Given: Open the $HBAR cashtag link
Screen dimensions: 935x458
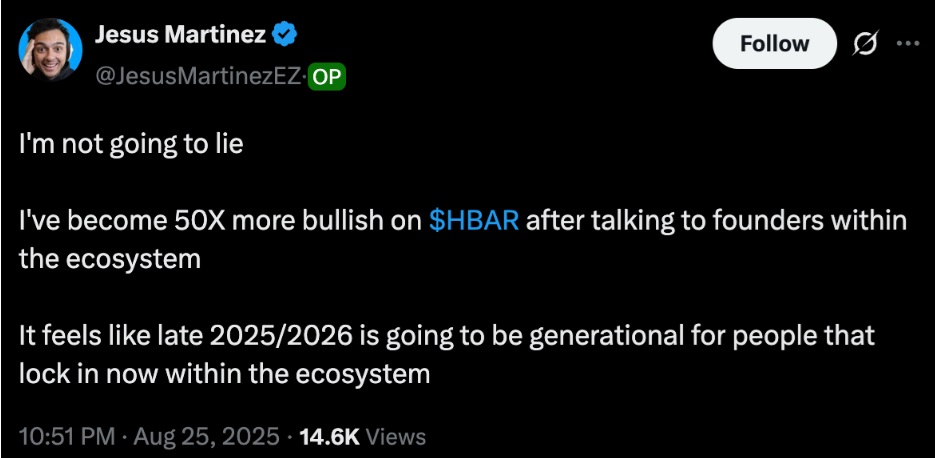Looking at the screenshot, I should [473, 222].
